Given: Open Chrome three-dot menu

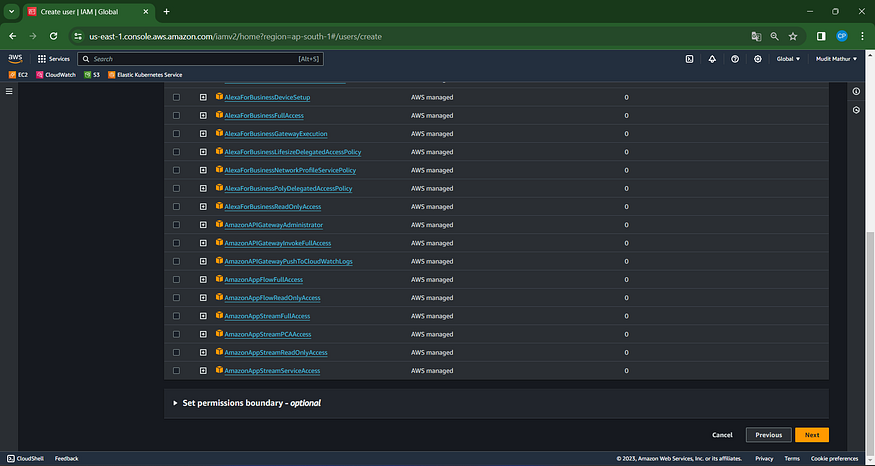Looking at the screenshot, I should (862, 36).
